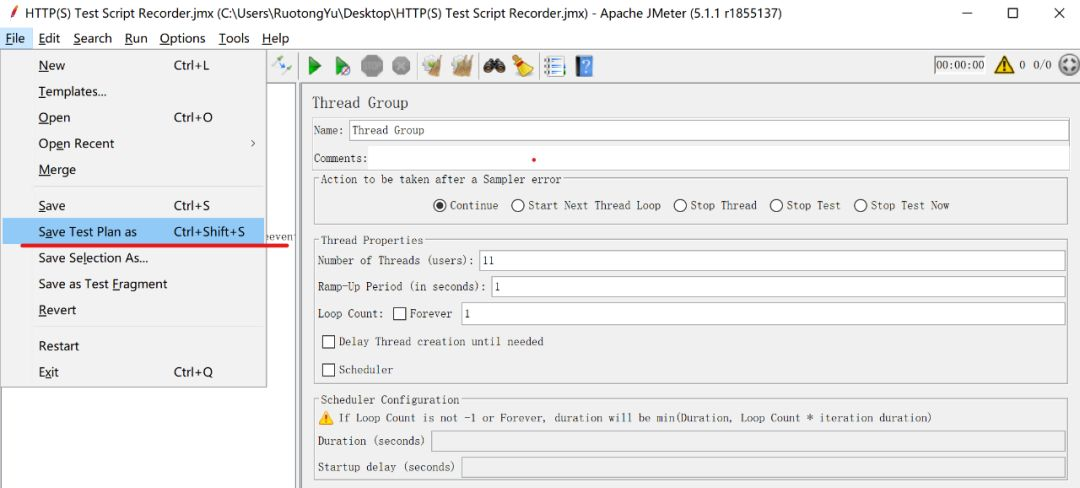The width and height of the screenshot is (1080, 488).
Task: Click the 0/0 active threads counter
Action: click(1042, 65)
